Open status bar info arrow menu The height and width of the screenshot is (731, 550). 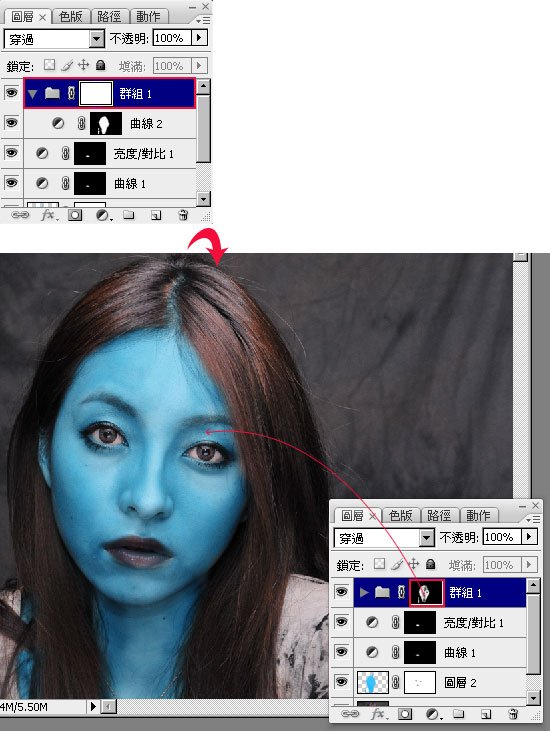[x=93, y=706]
